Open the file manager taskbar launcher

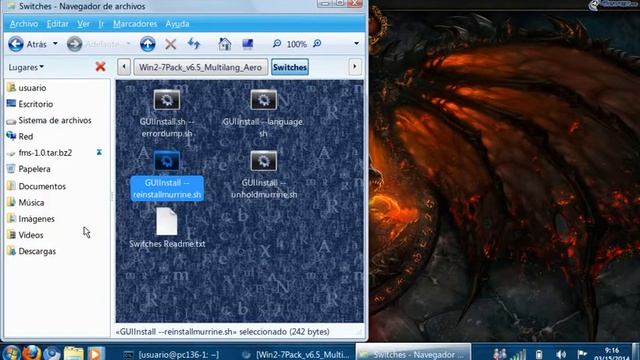pyautogui.click(x=73, y=353)
